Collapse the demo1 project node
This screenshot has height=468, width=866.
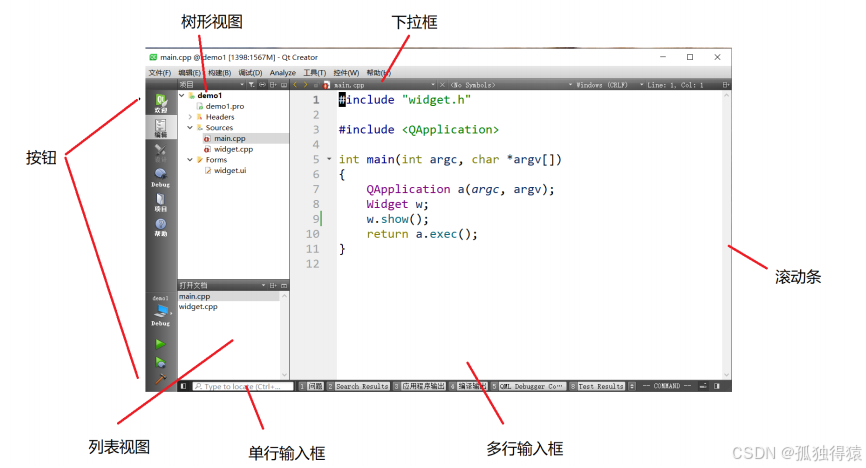182,95
